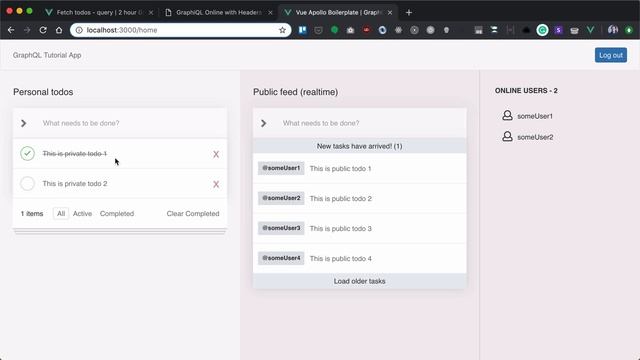Click the blue ring extension icon
Viewport: 640px width, 360px height.
[x=382, y=30]
